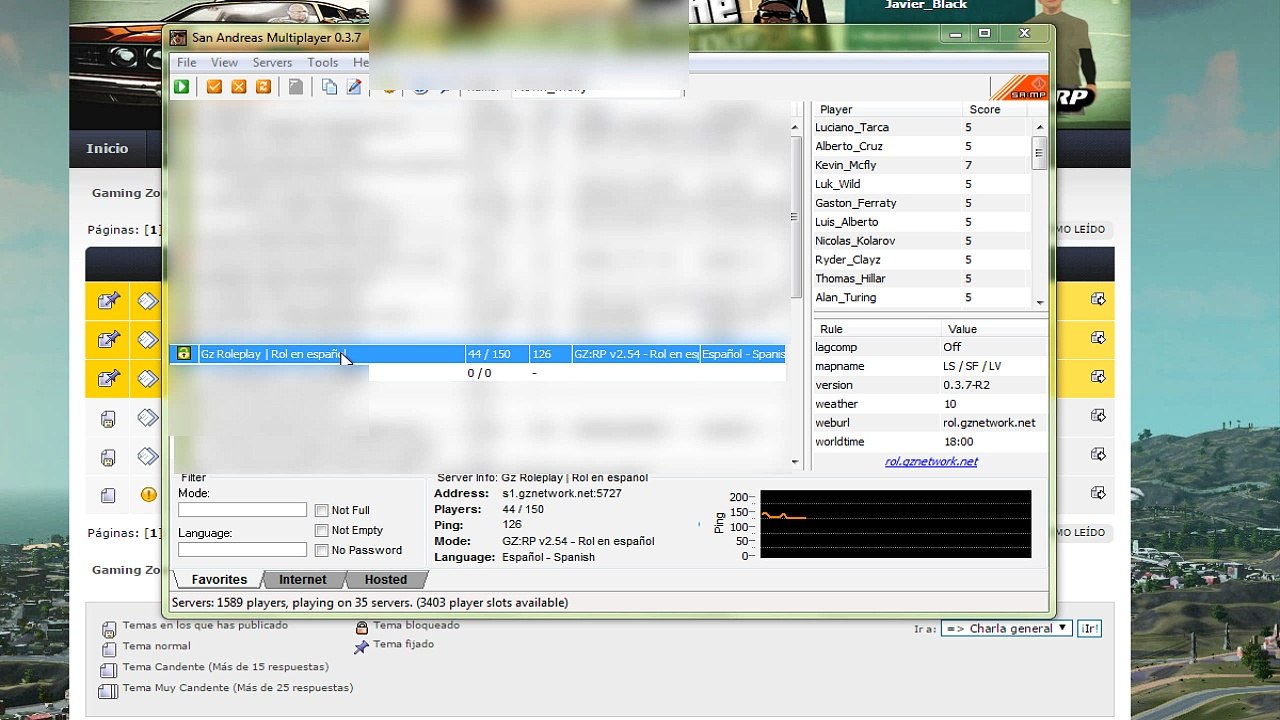
Task: Click the player list scrollbar thumb
Action: click(x=1040, y=153)
